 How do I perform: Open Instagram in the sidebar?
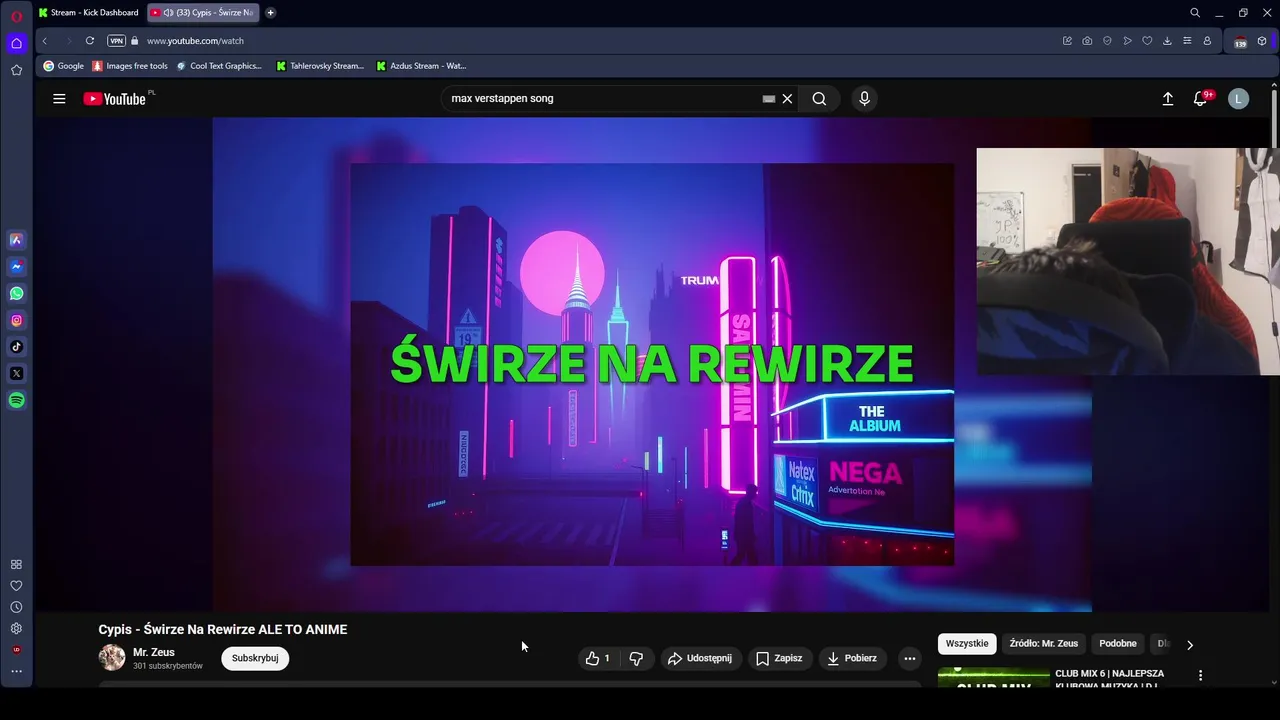16,321
